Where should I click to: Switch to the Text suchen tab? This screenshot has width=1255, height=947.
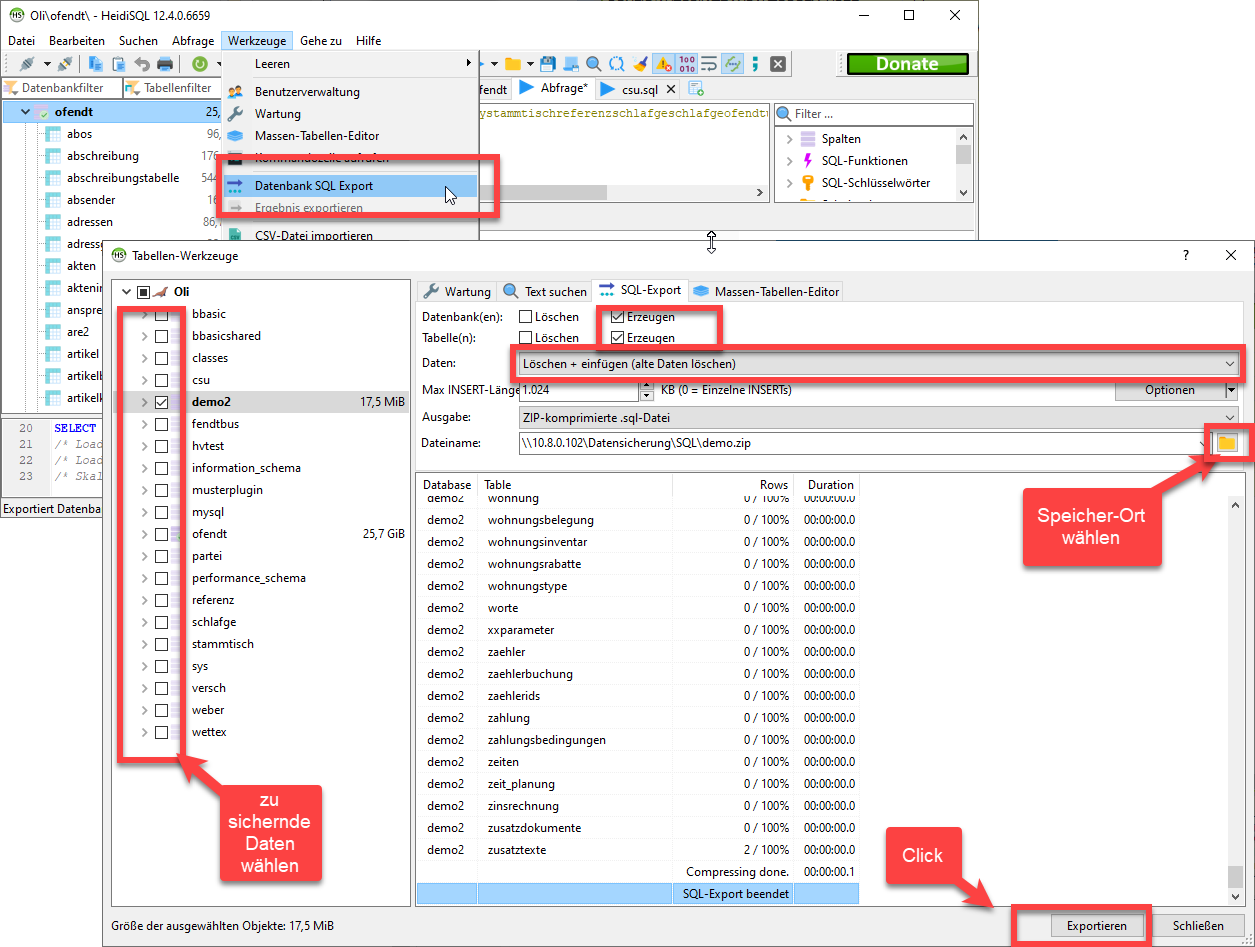point(544,291)
